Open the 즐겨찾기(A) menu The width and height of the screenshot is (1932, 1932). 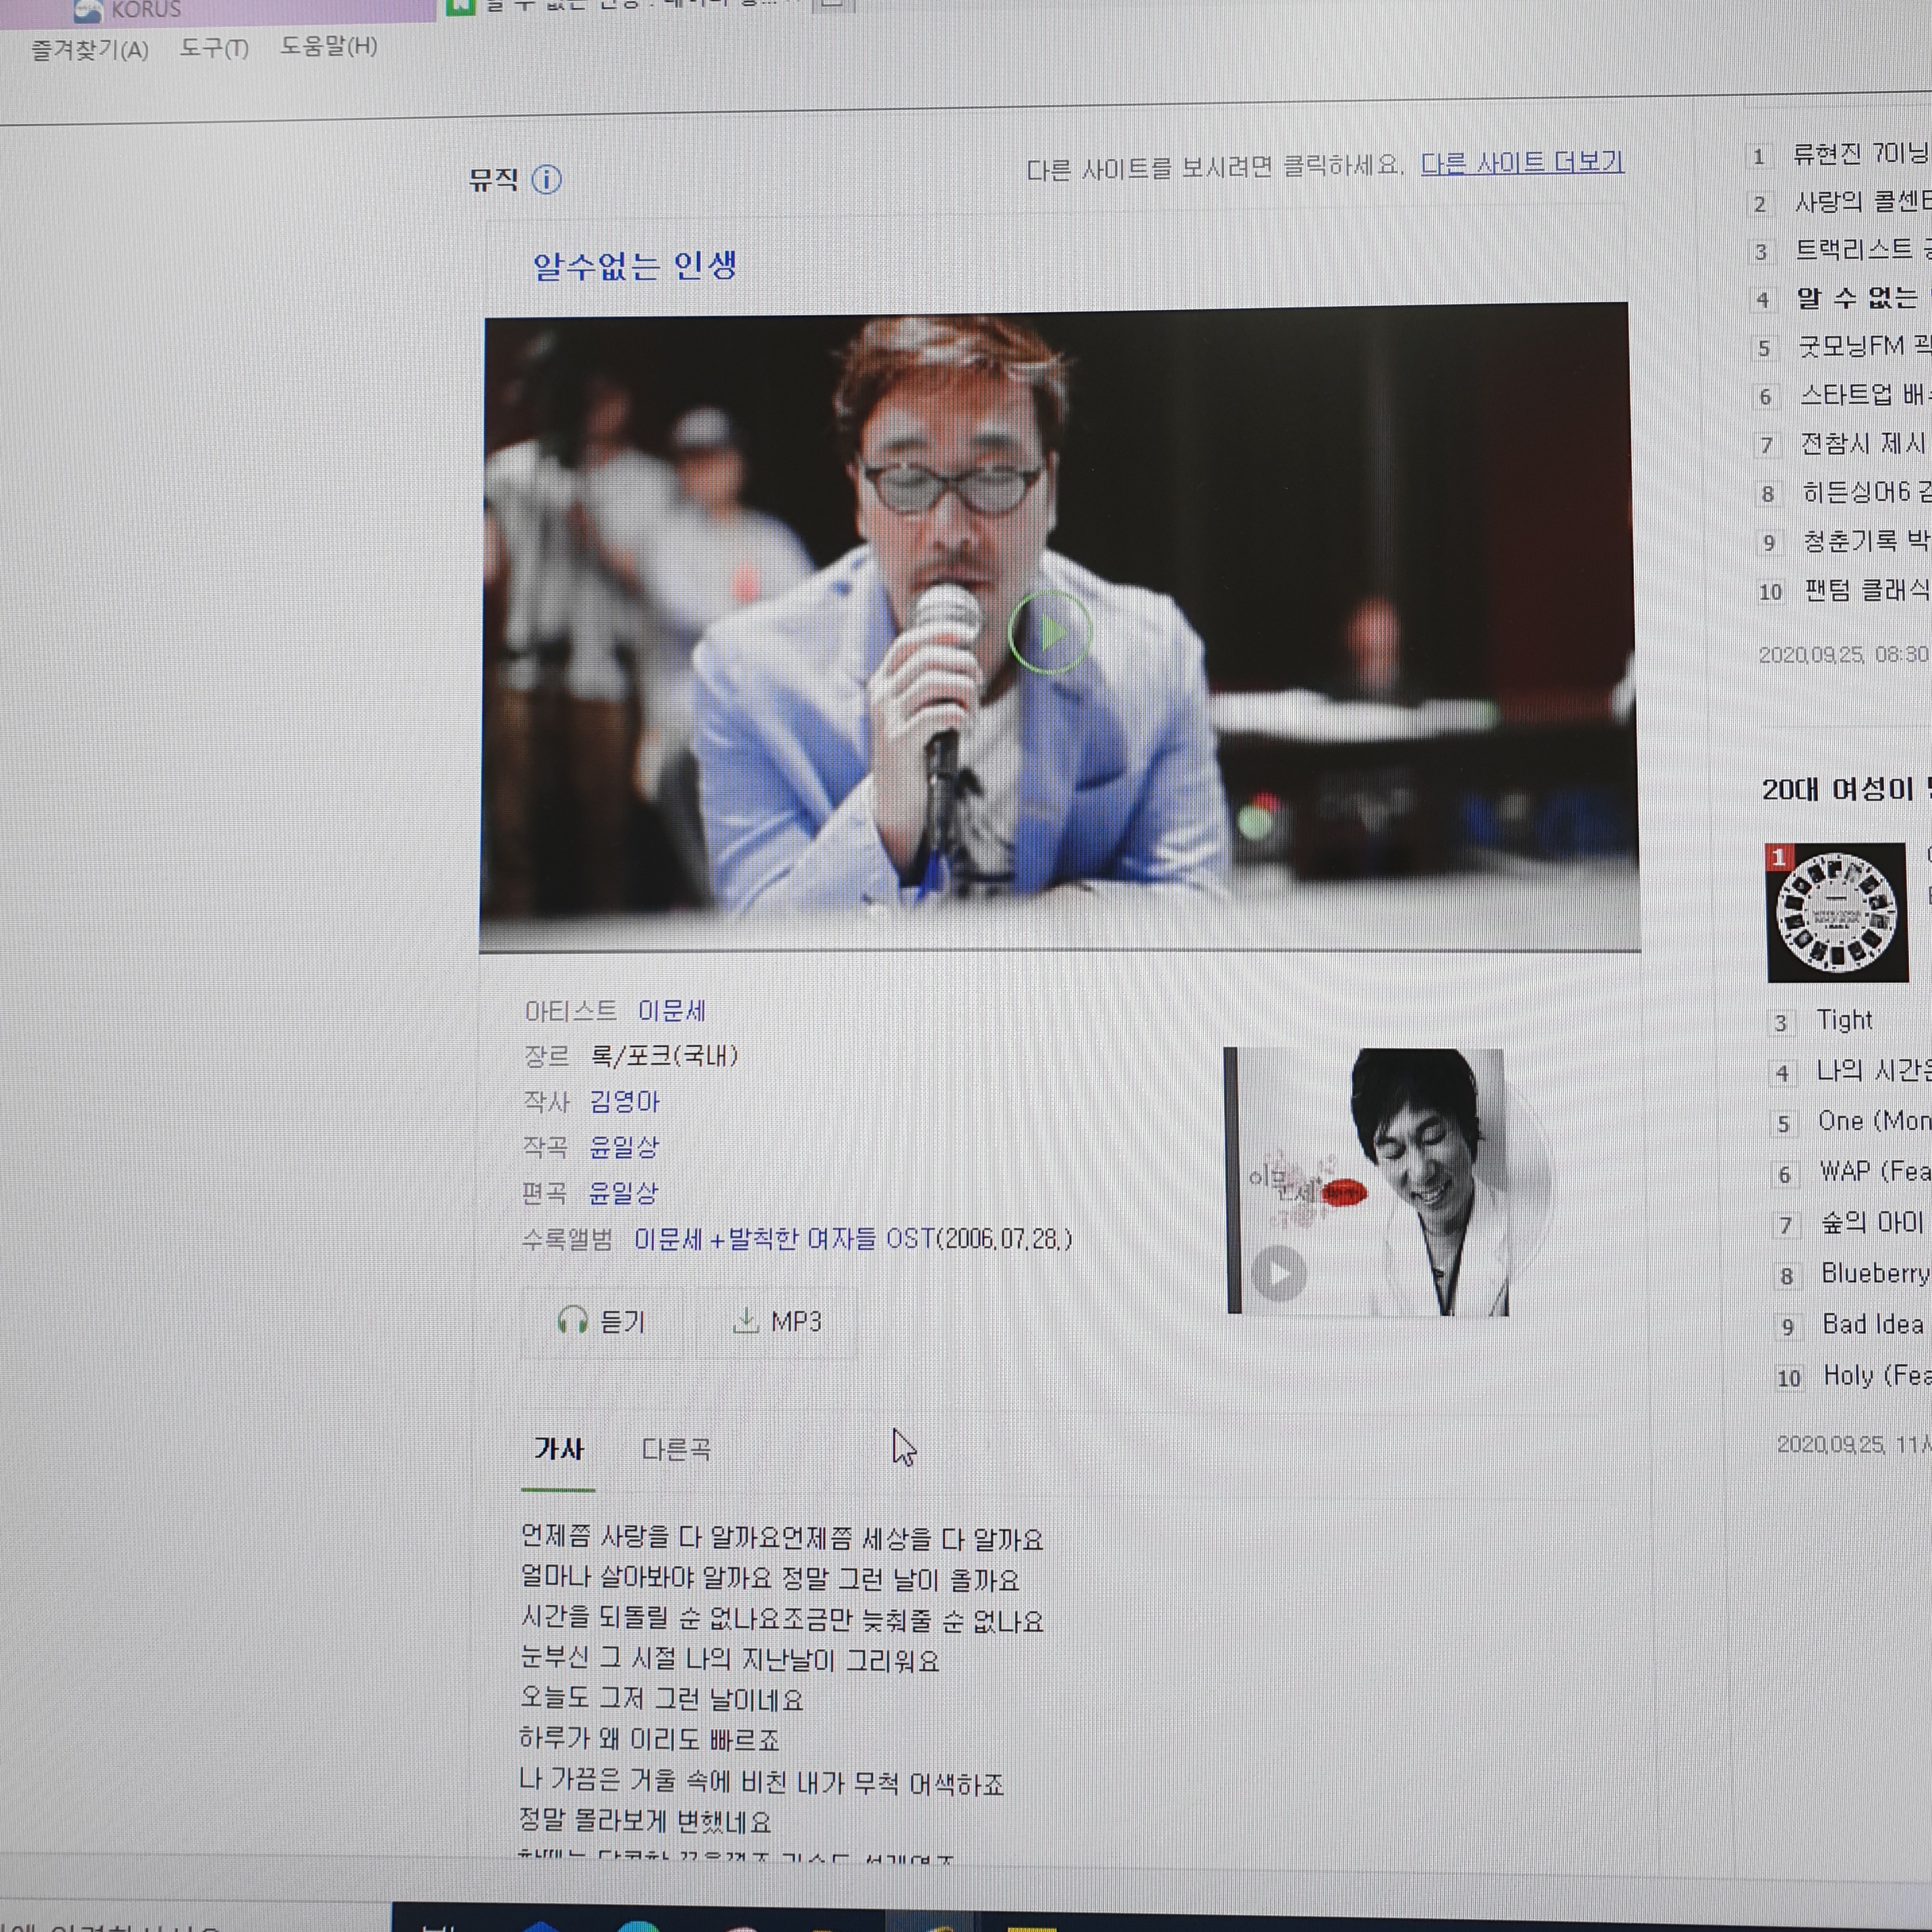pyautogui.click(x=90, y=49)
